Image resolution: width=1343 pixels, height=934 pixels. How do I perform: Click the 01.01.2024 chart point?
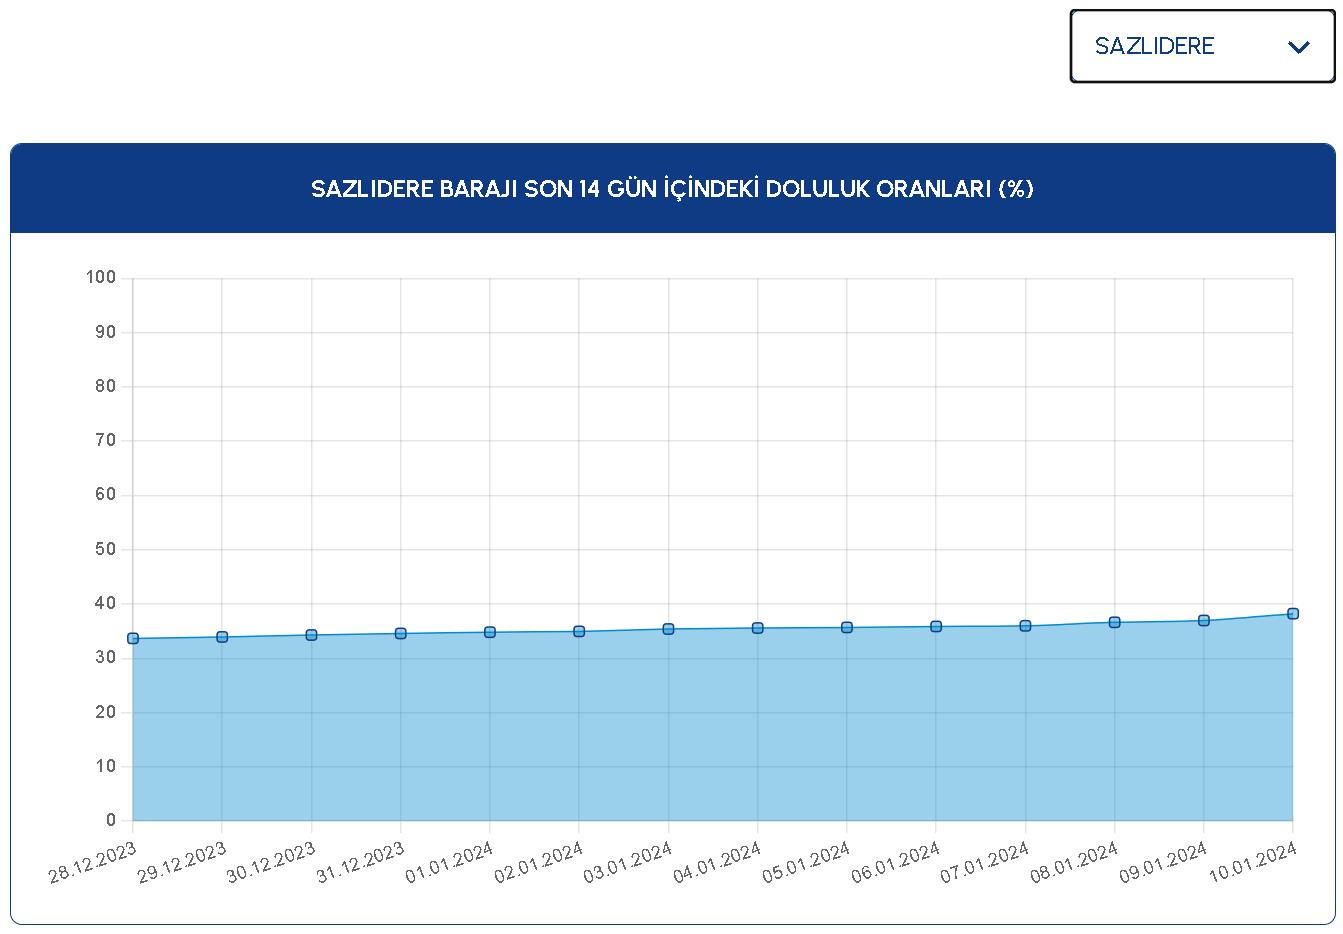(x=490, y=632)
